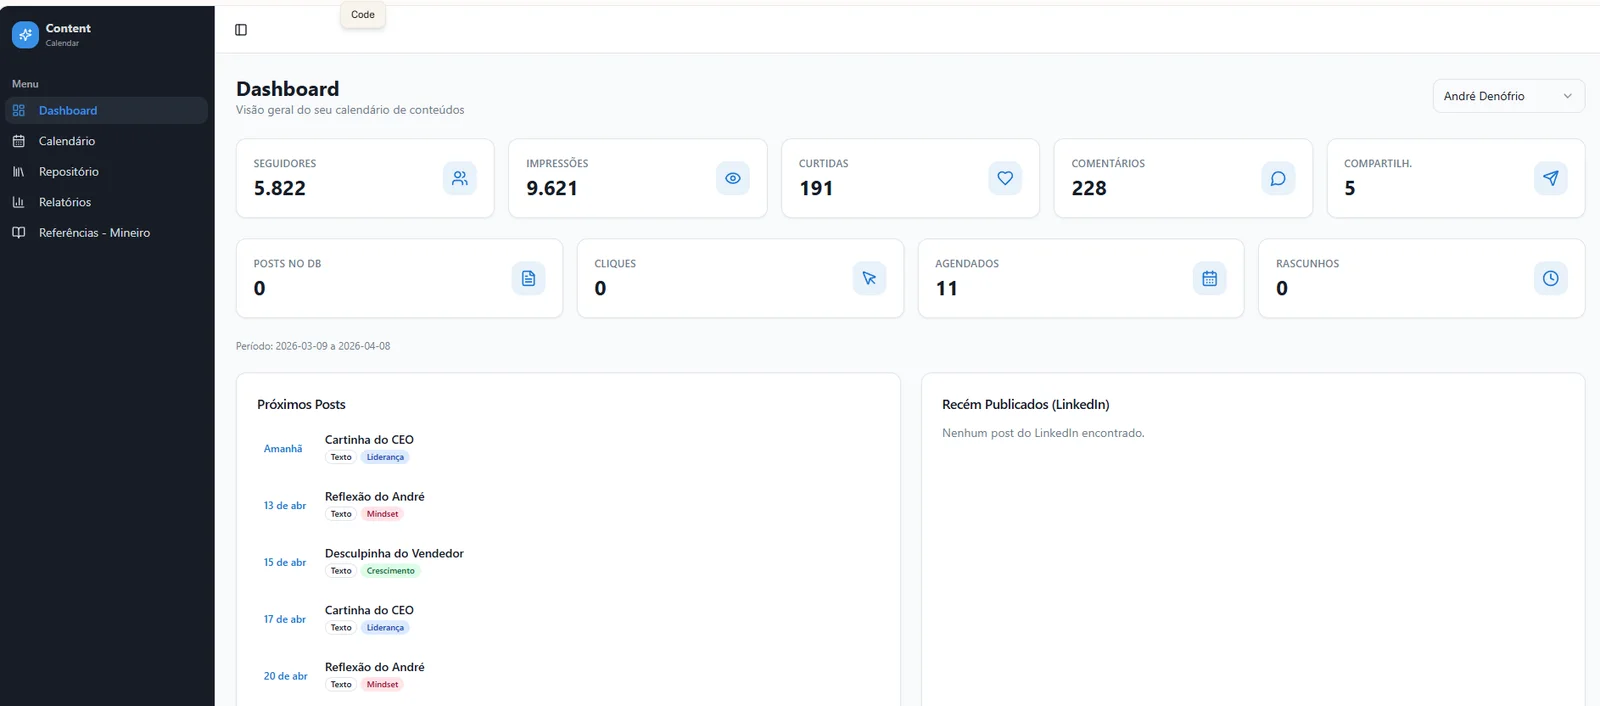Screen dimensions: 1600x706
Task: Click the Compartilh. value 5
Action: pos(1350,188)
